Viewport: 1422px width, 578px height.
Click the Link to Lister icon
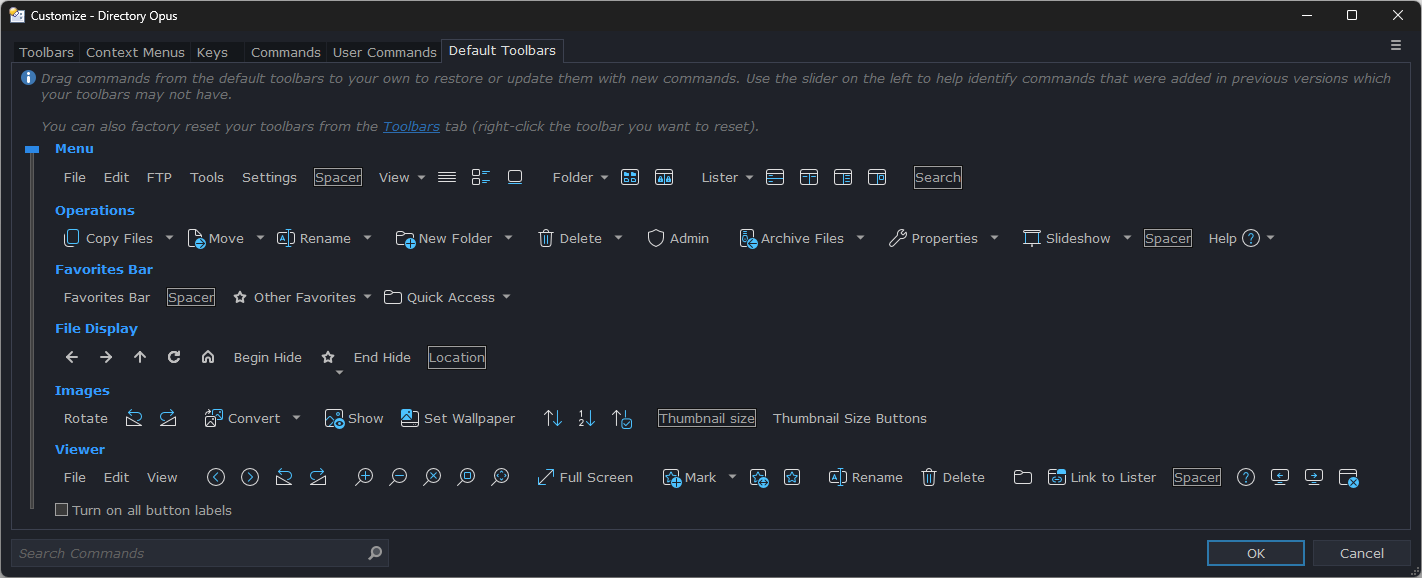pyautogui.click(x=1056, y=477)
